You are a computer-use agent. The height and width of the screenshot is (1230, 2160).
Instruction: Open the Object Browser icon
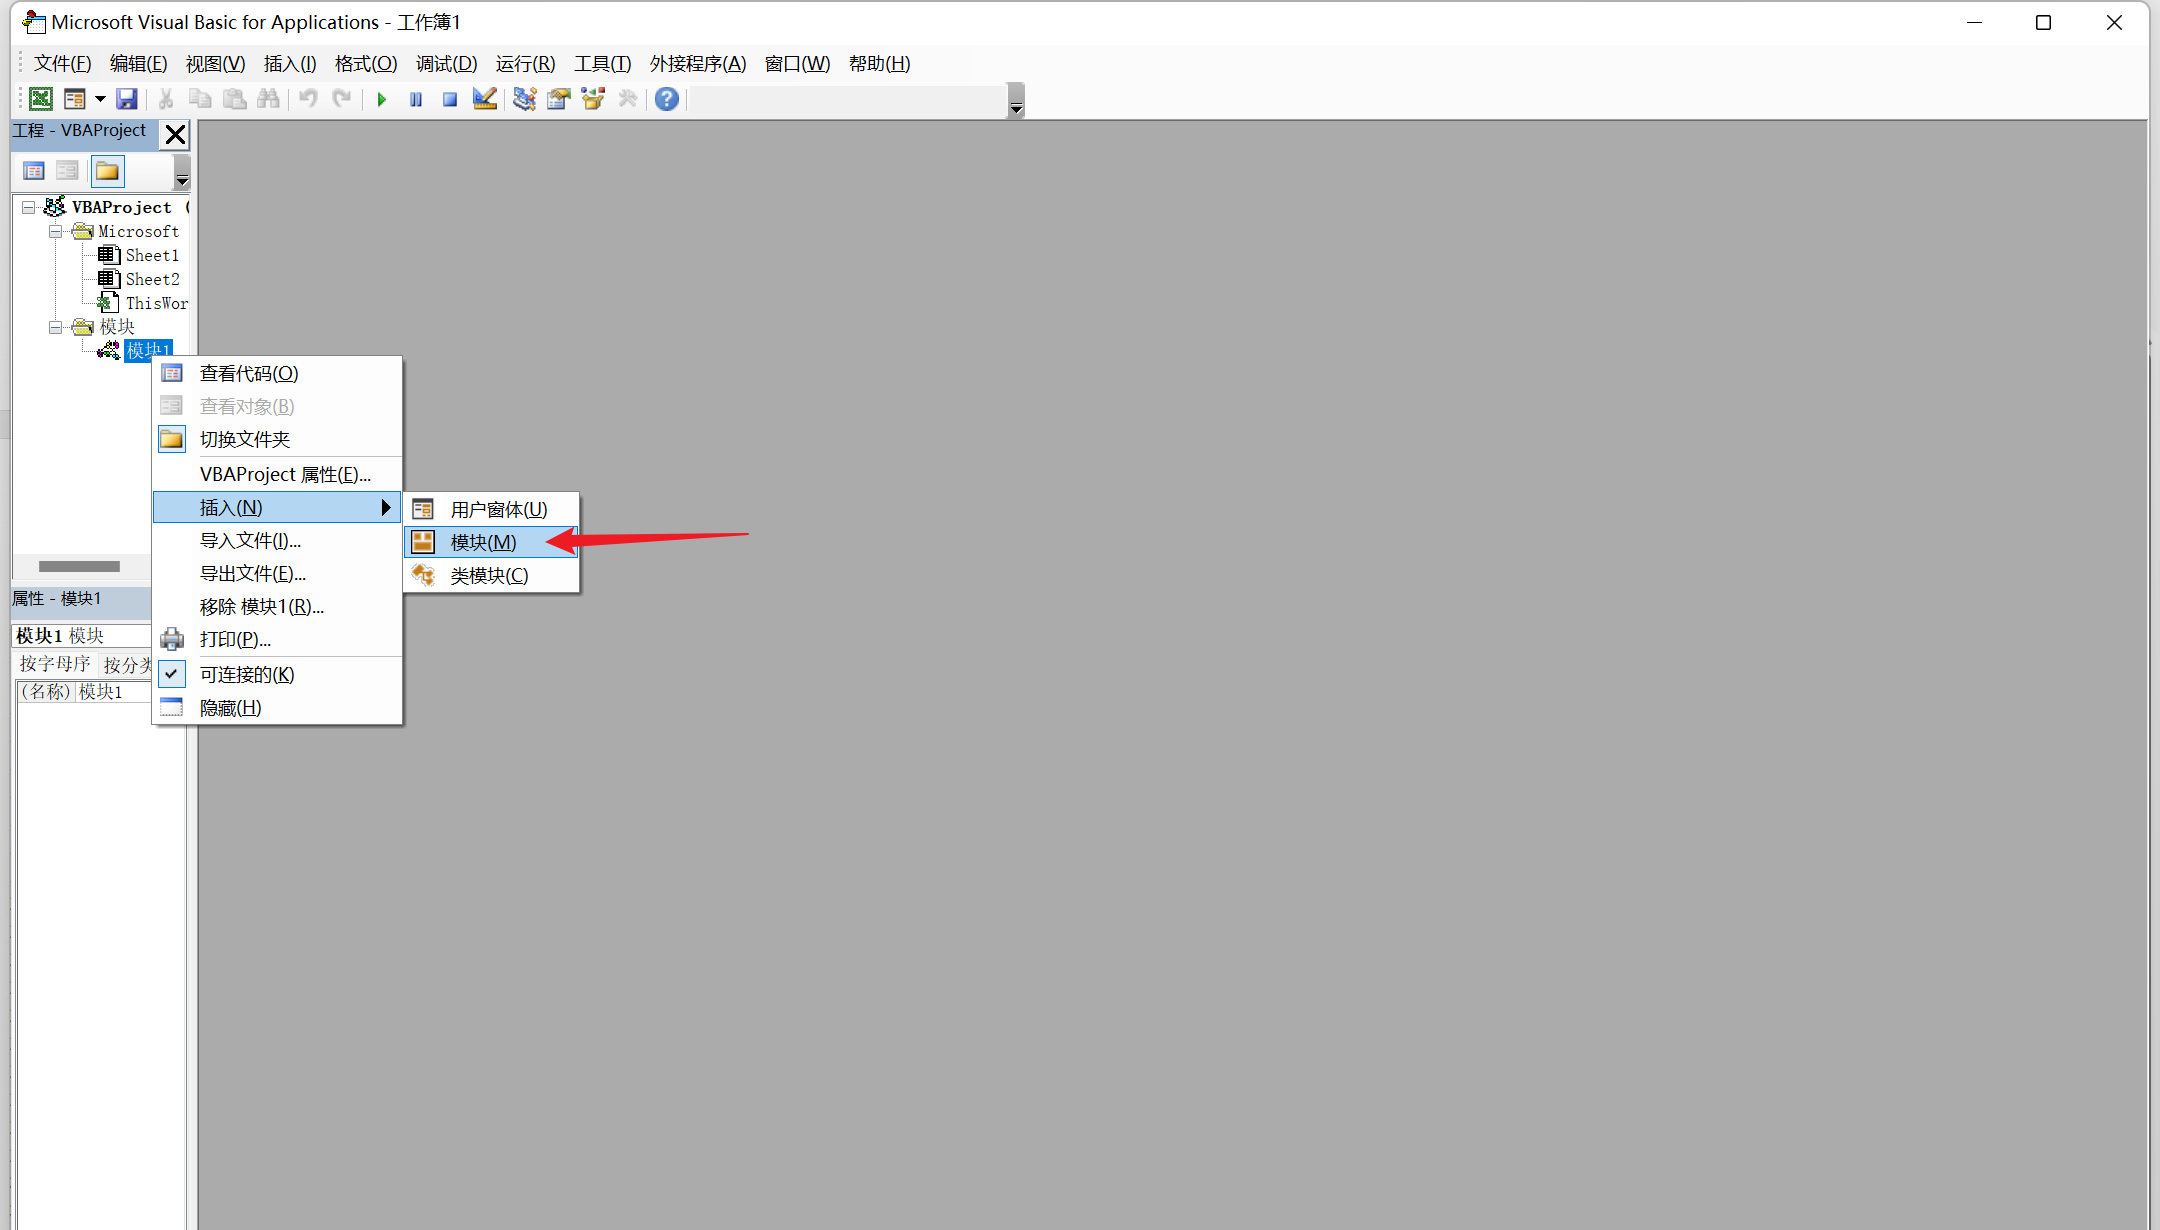click(x=593, y=98)
